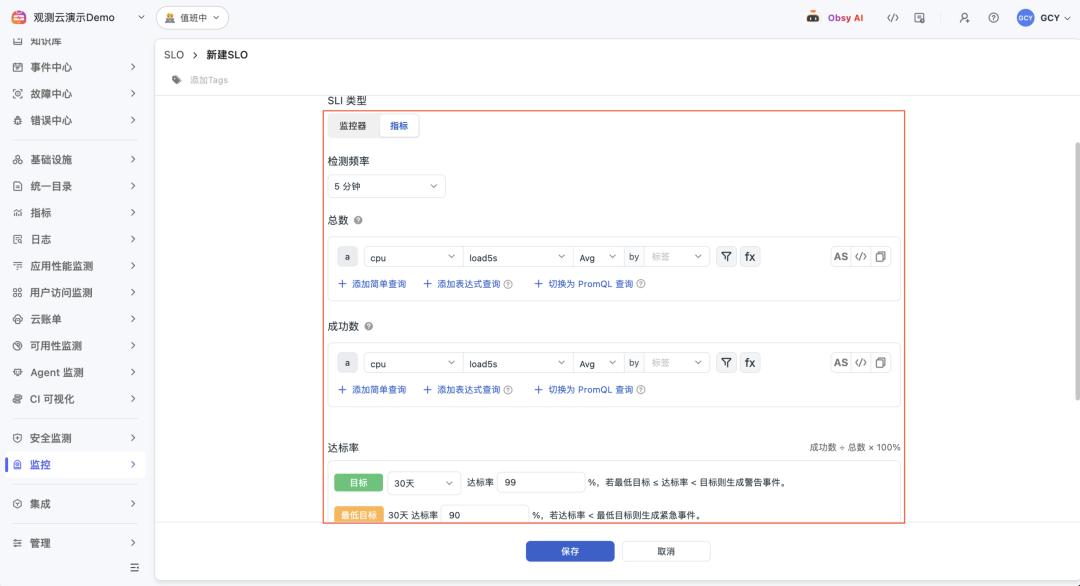This screenshot has width=1080, height=586.
Task: Click the invite user icon
Action: (964, 18)
